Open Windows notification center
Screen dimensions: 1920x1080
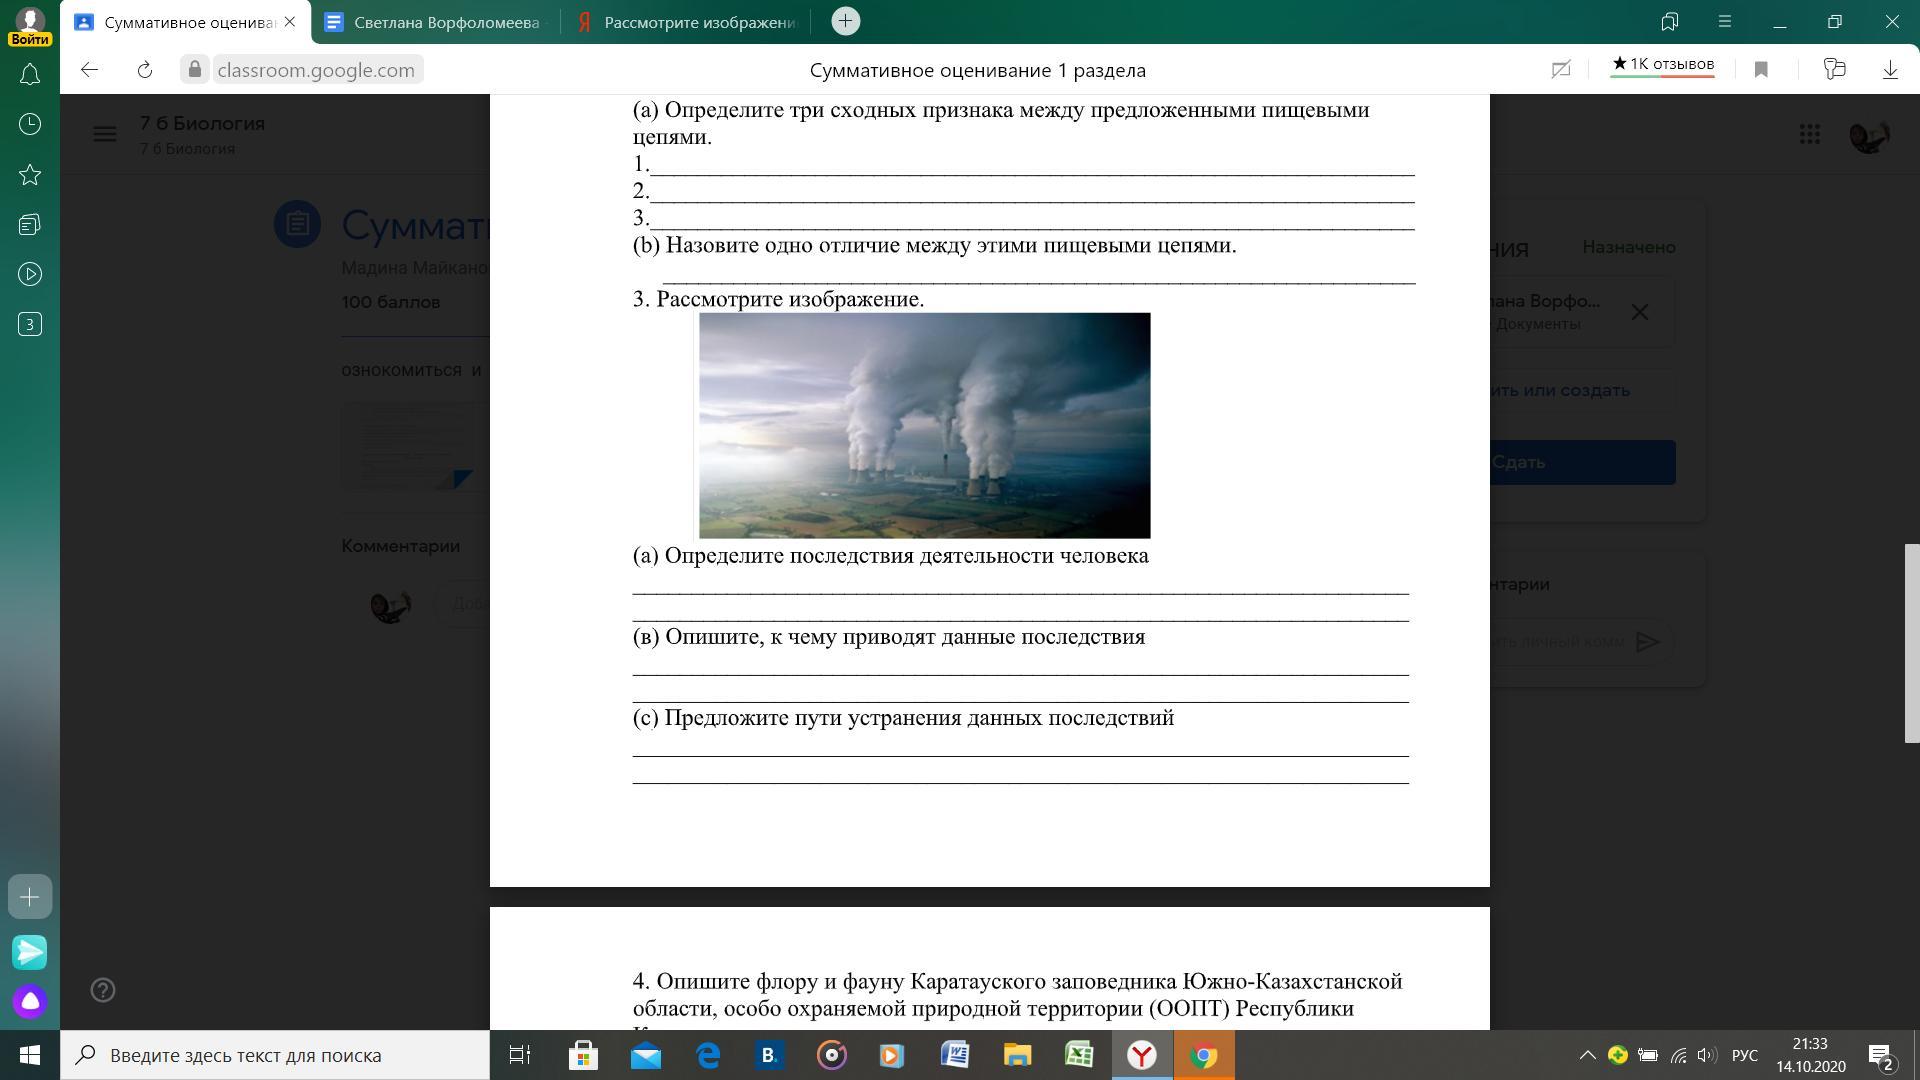(1882, 1056)
